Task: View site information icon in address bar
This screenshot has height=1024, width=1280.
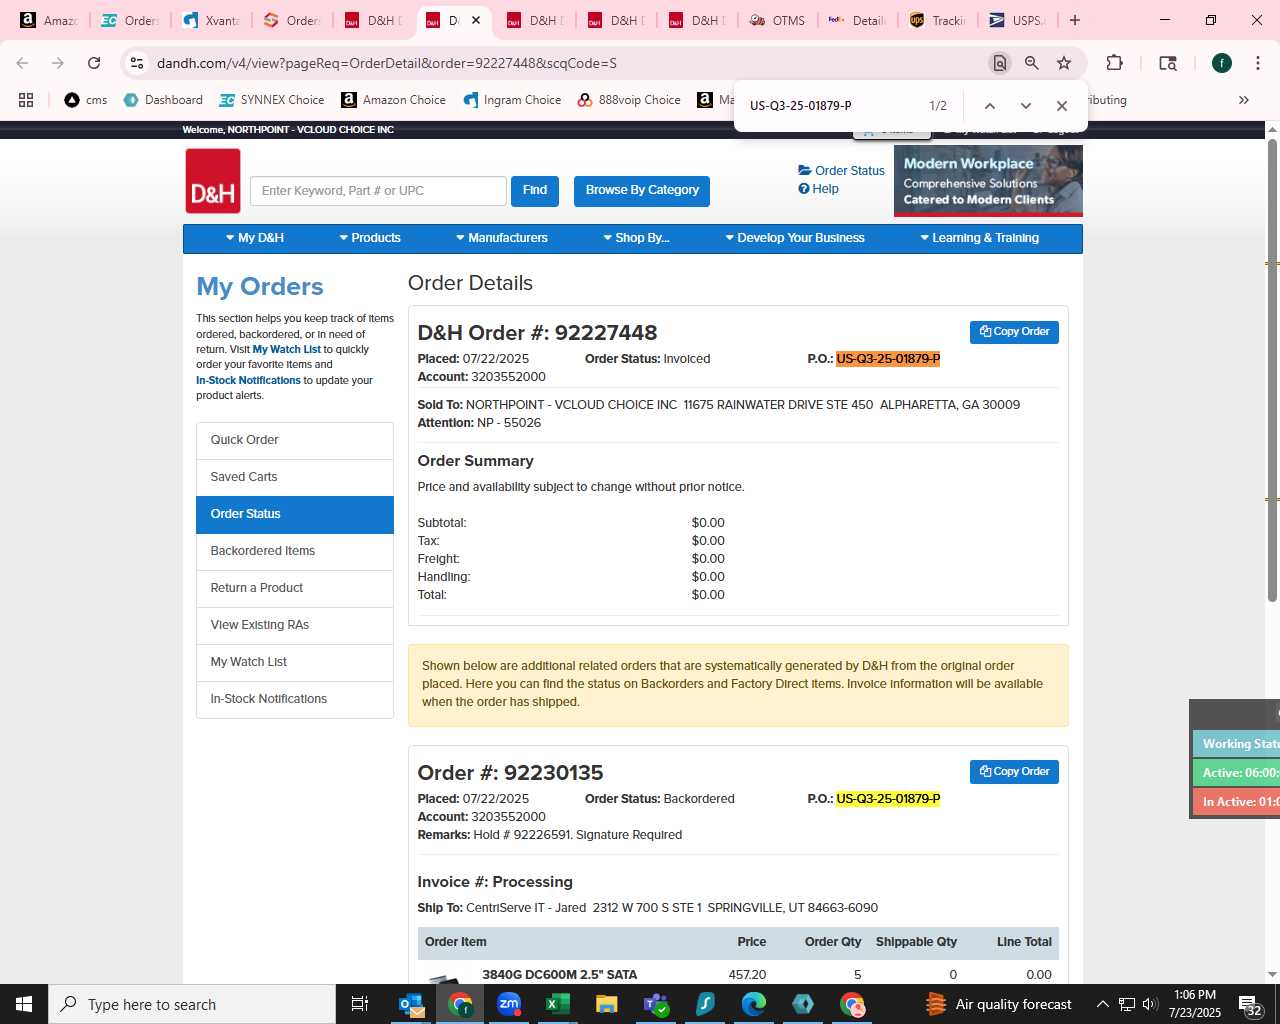Action: [137, 63]
